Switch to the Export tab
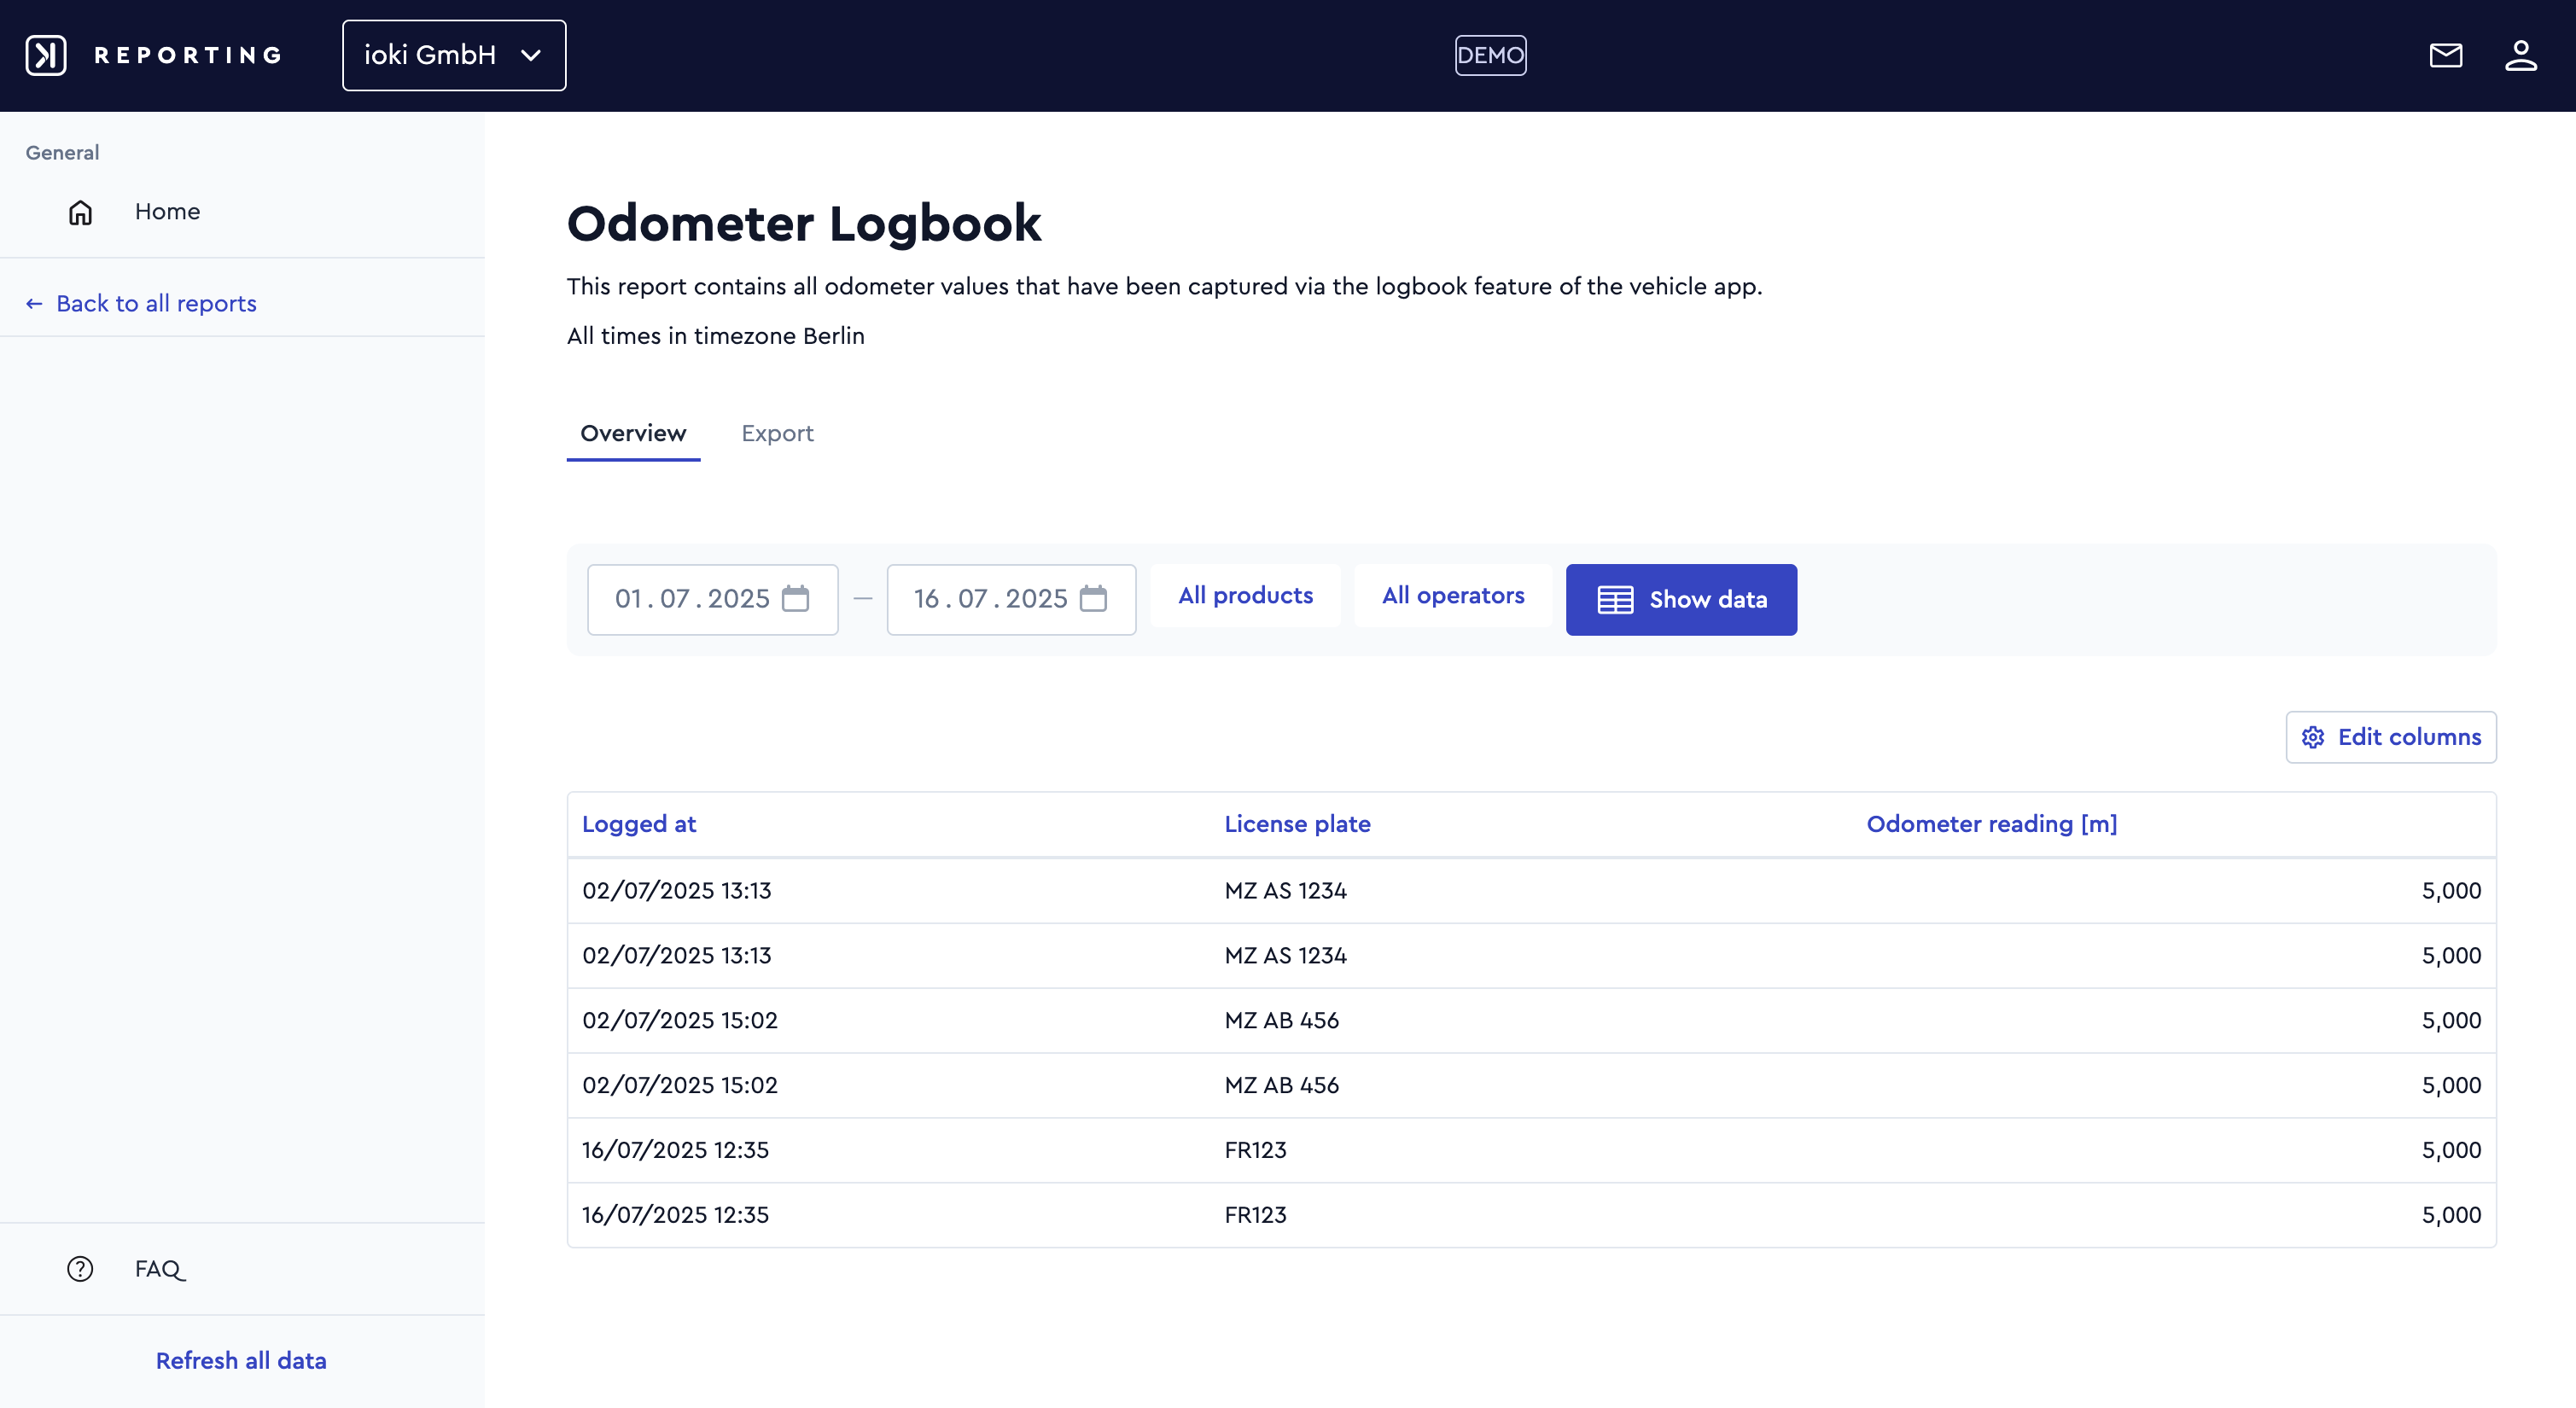The height and width of the screenshot is (1408, 2576). (777, 434)
